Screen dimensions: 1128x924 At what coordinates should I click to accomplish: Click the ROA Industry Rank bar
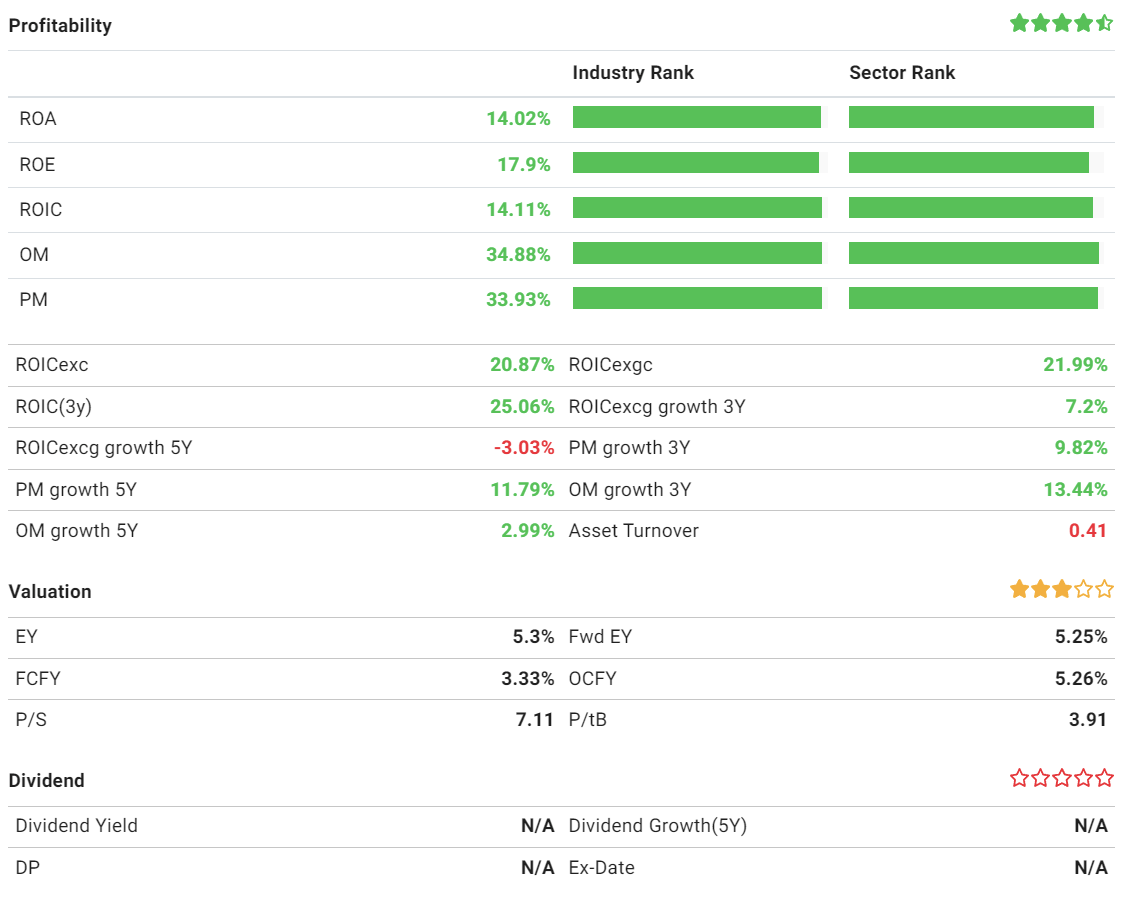tap(696, 118)
